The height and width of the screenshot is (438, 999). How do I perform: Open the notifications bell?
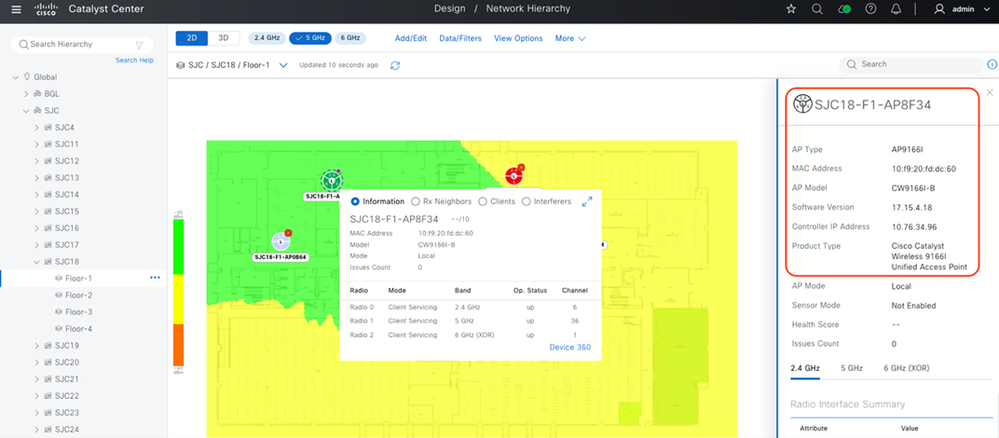[897, 9]
